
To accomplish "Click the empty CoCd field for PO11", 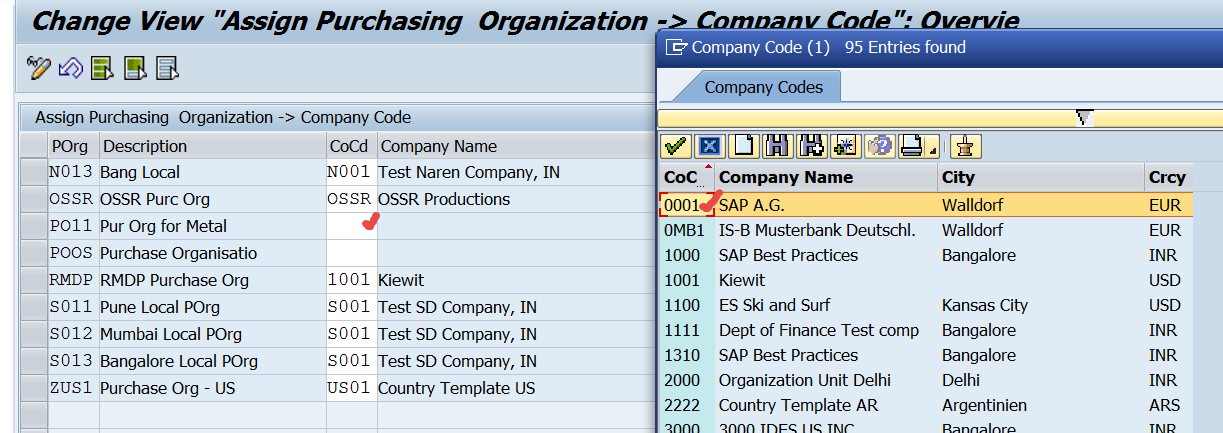I will (351, 226).
